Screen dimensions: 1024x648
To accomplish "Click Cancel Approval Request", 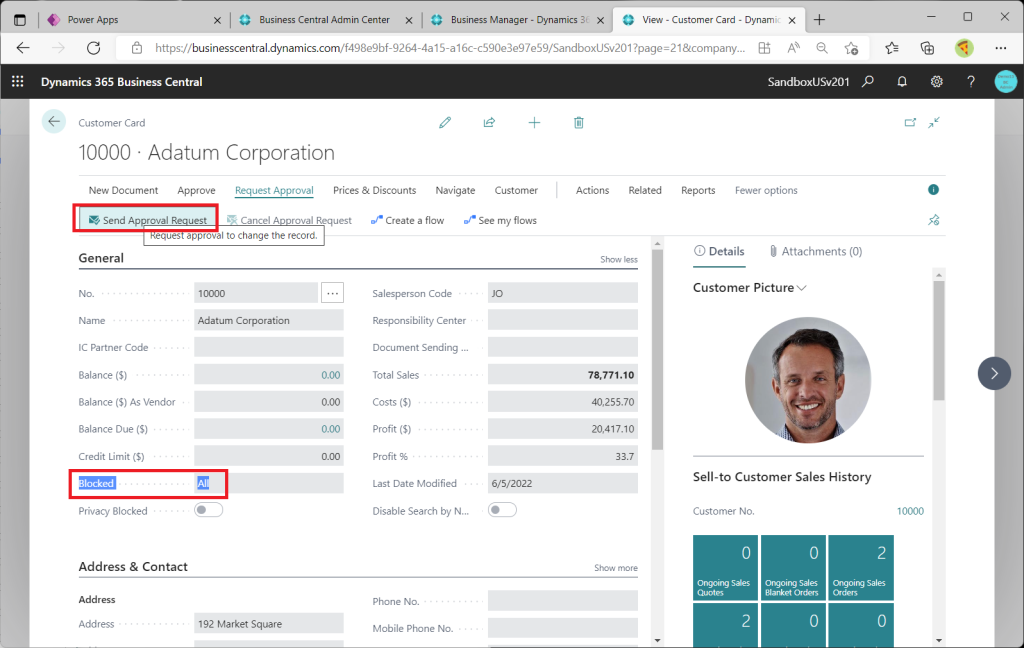I will [x=289, y=220].
